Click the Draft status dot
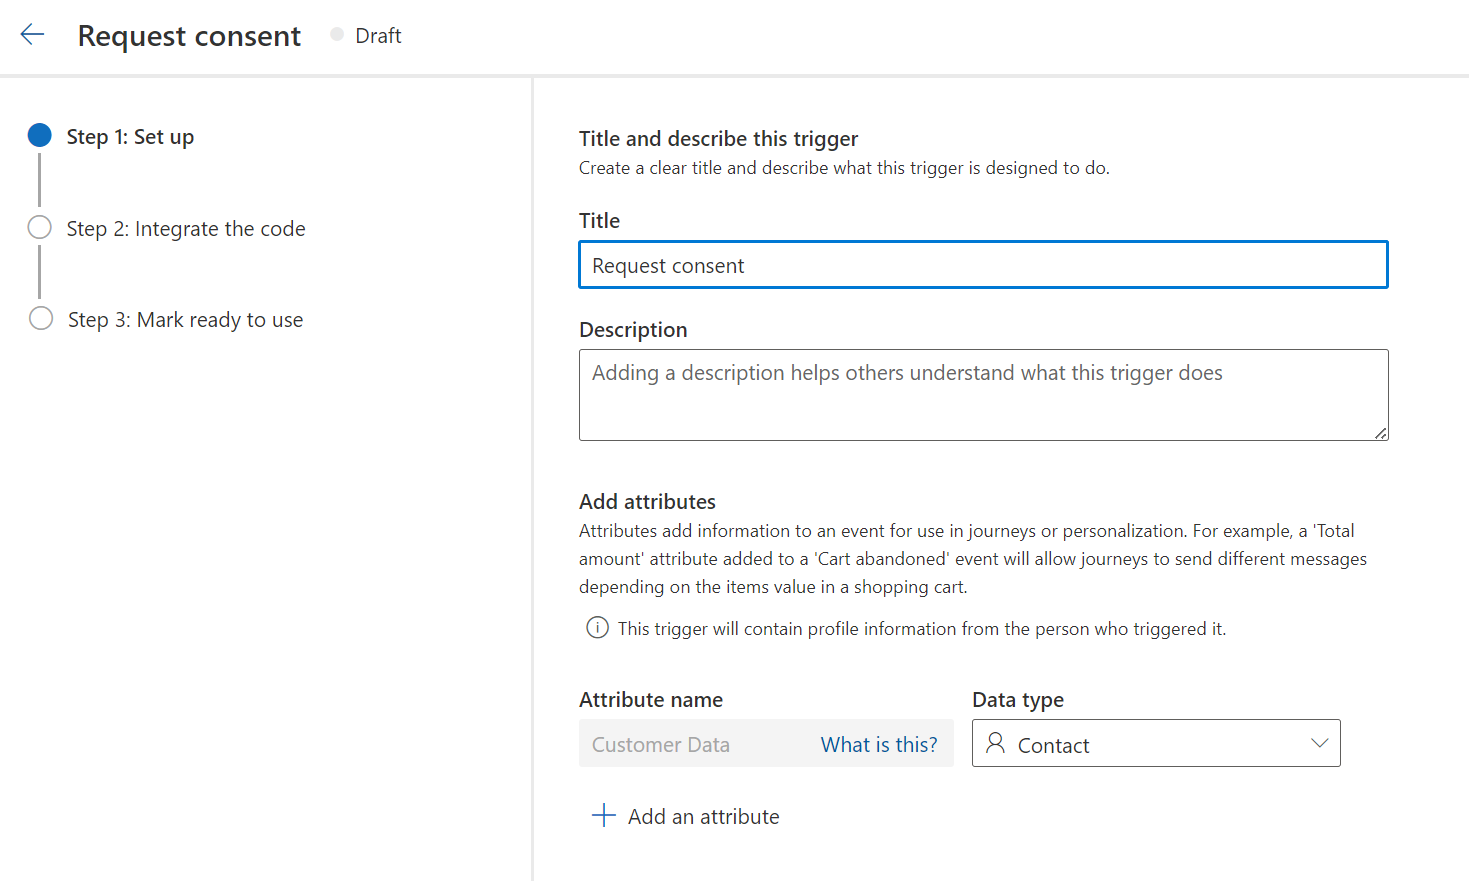The width and height of the screenshot is (1469, 881). click(x=336, y=34)
